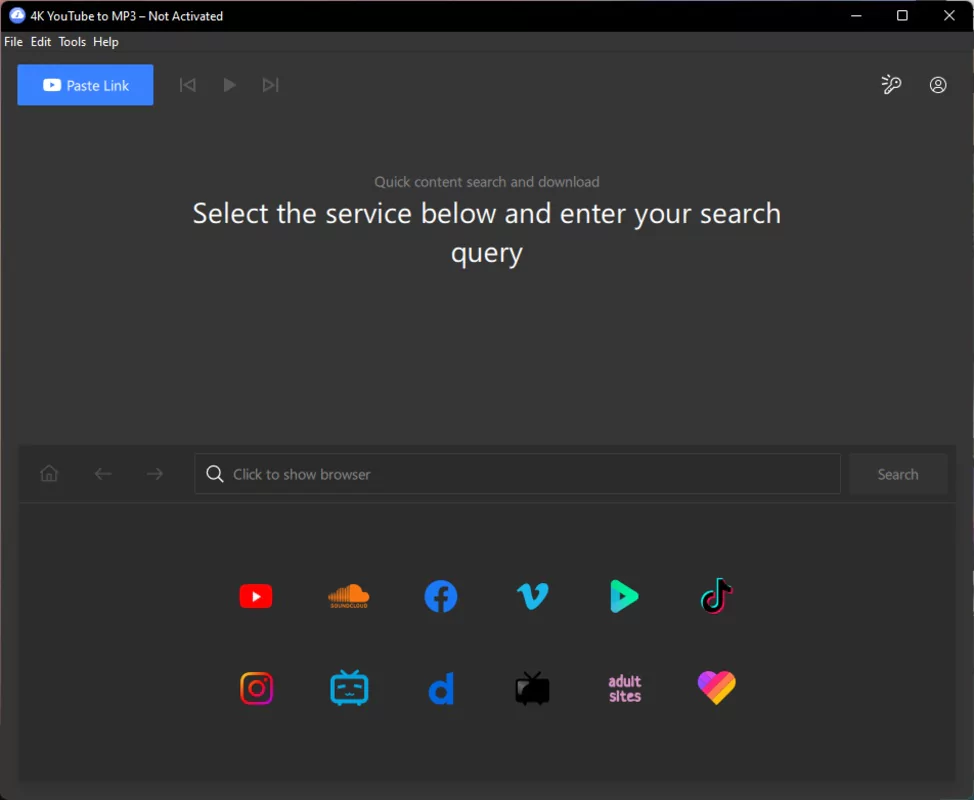Open the account profile icon

(x=937, y=85)
